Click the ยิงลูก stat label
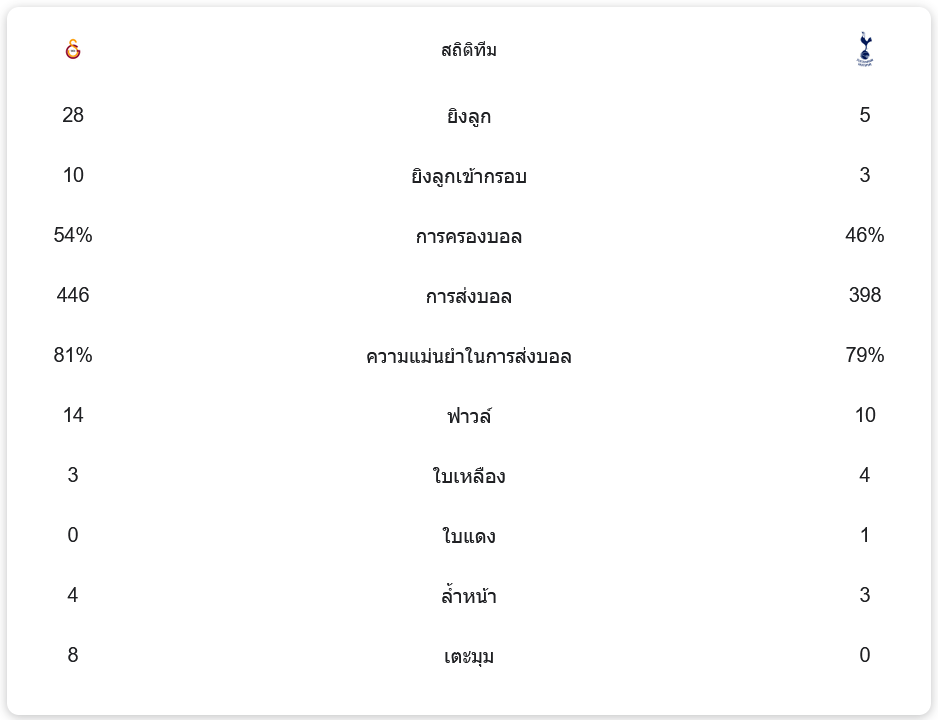This screenshot has height=720, width=938. [469, 116]
